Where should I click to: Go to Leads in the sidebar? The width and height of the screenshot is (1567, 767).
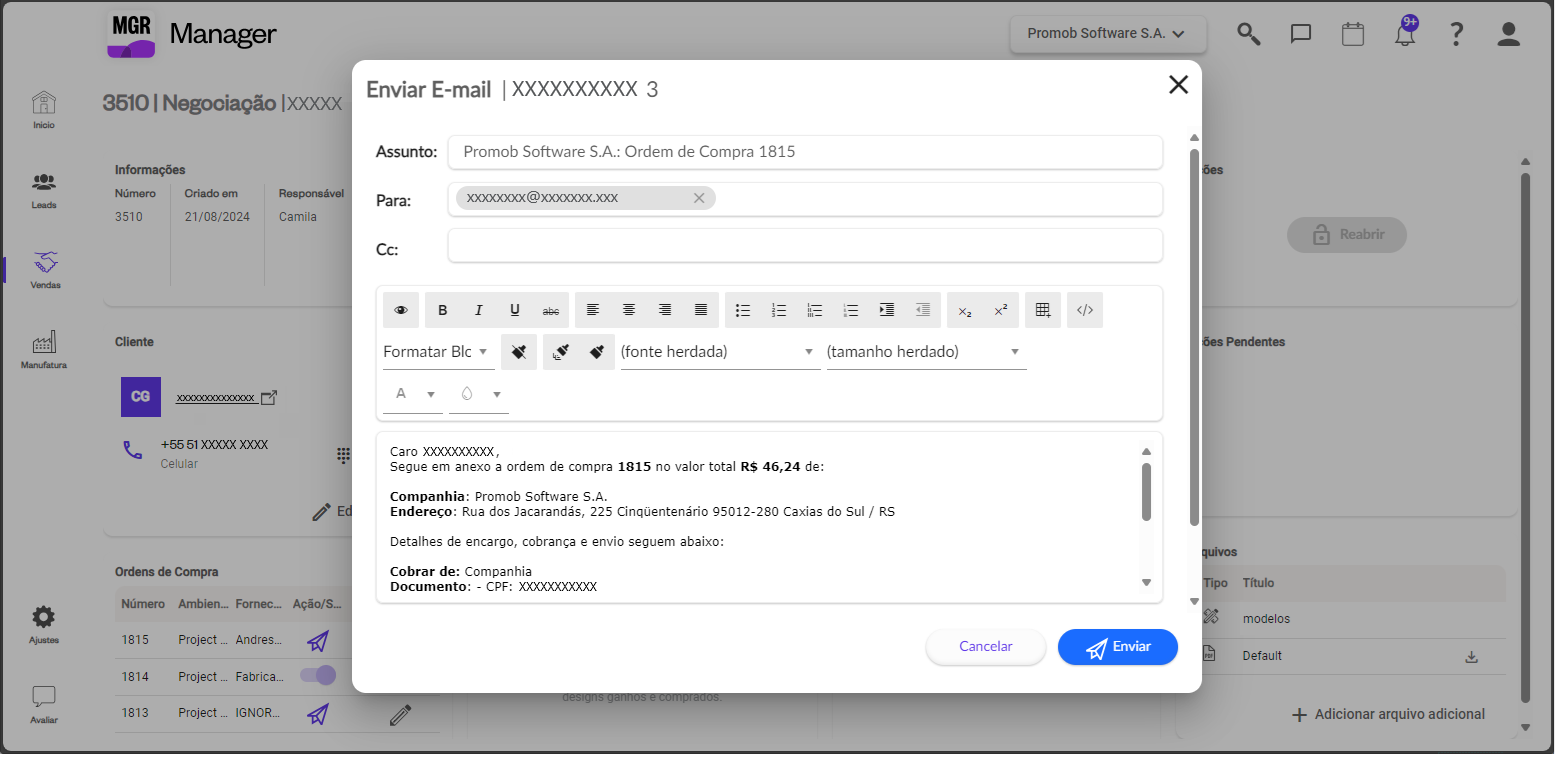click(x=44, y=190)
